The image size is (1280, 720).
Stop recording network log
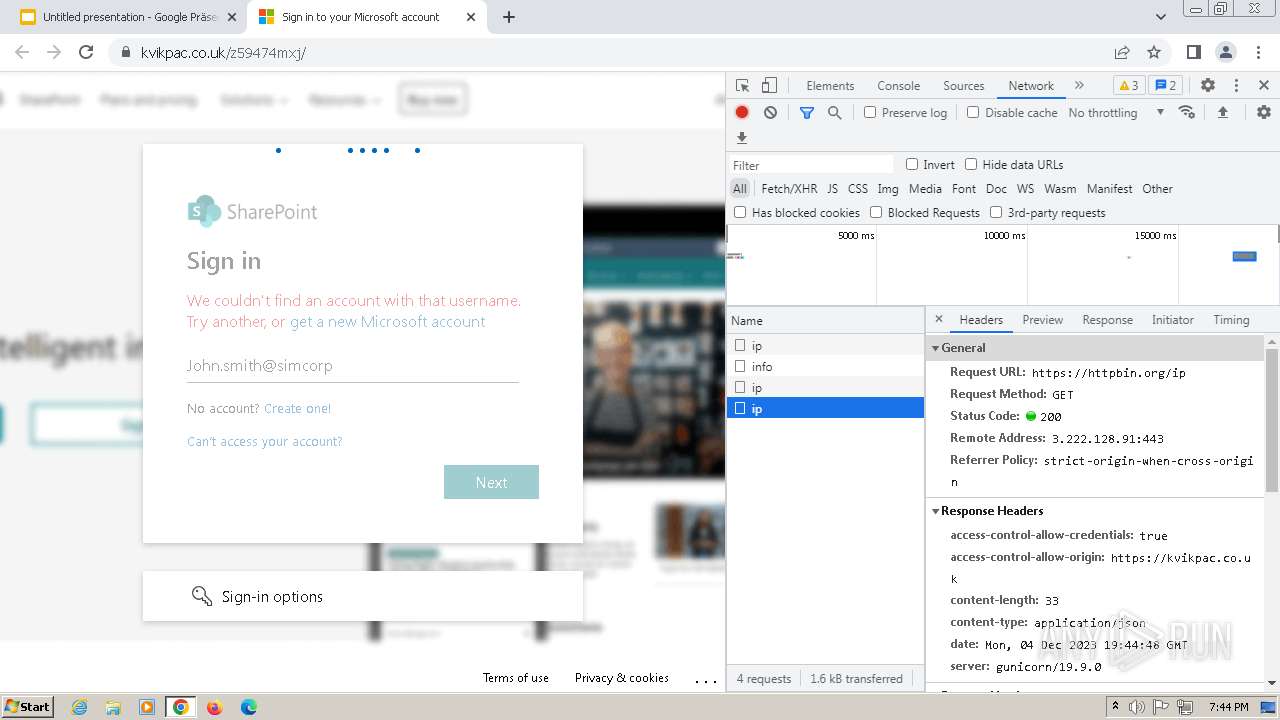tap(742, 113)
